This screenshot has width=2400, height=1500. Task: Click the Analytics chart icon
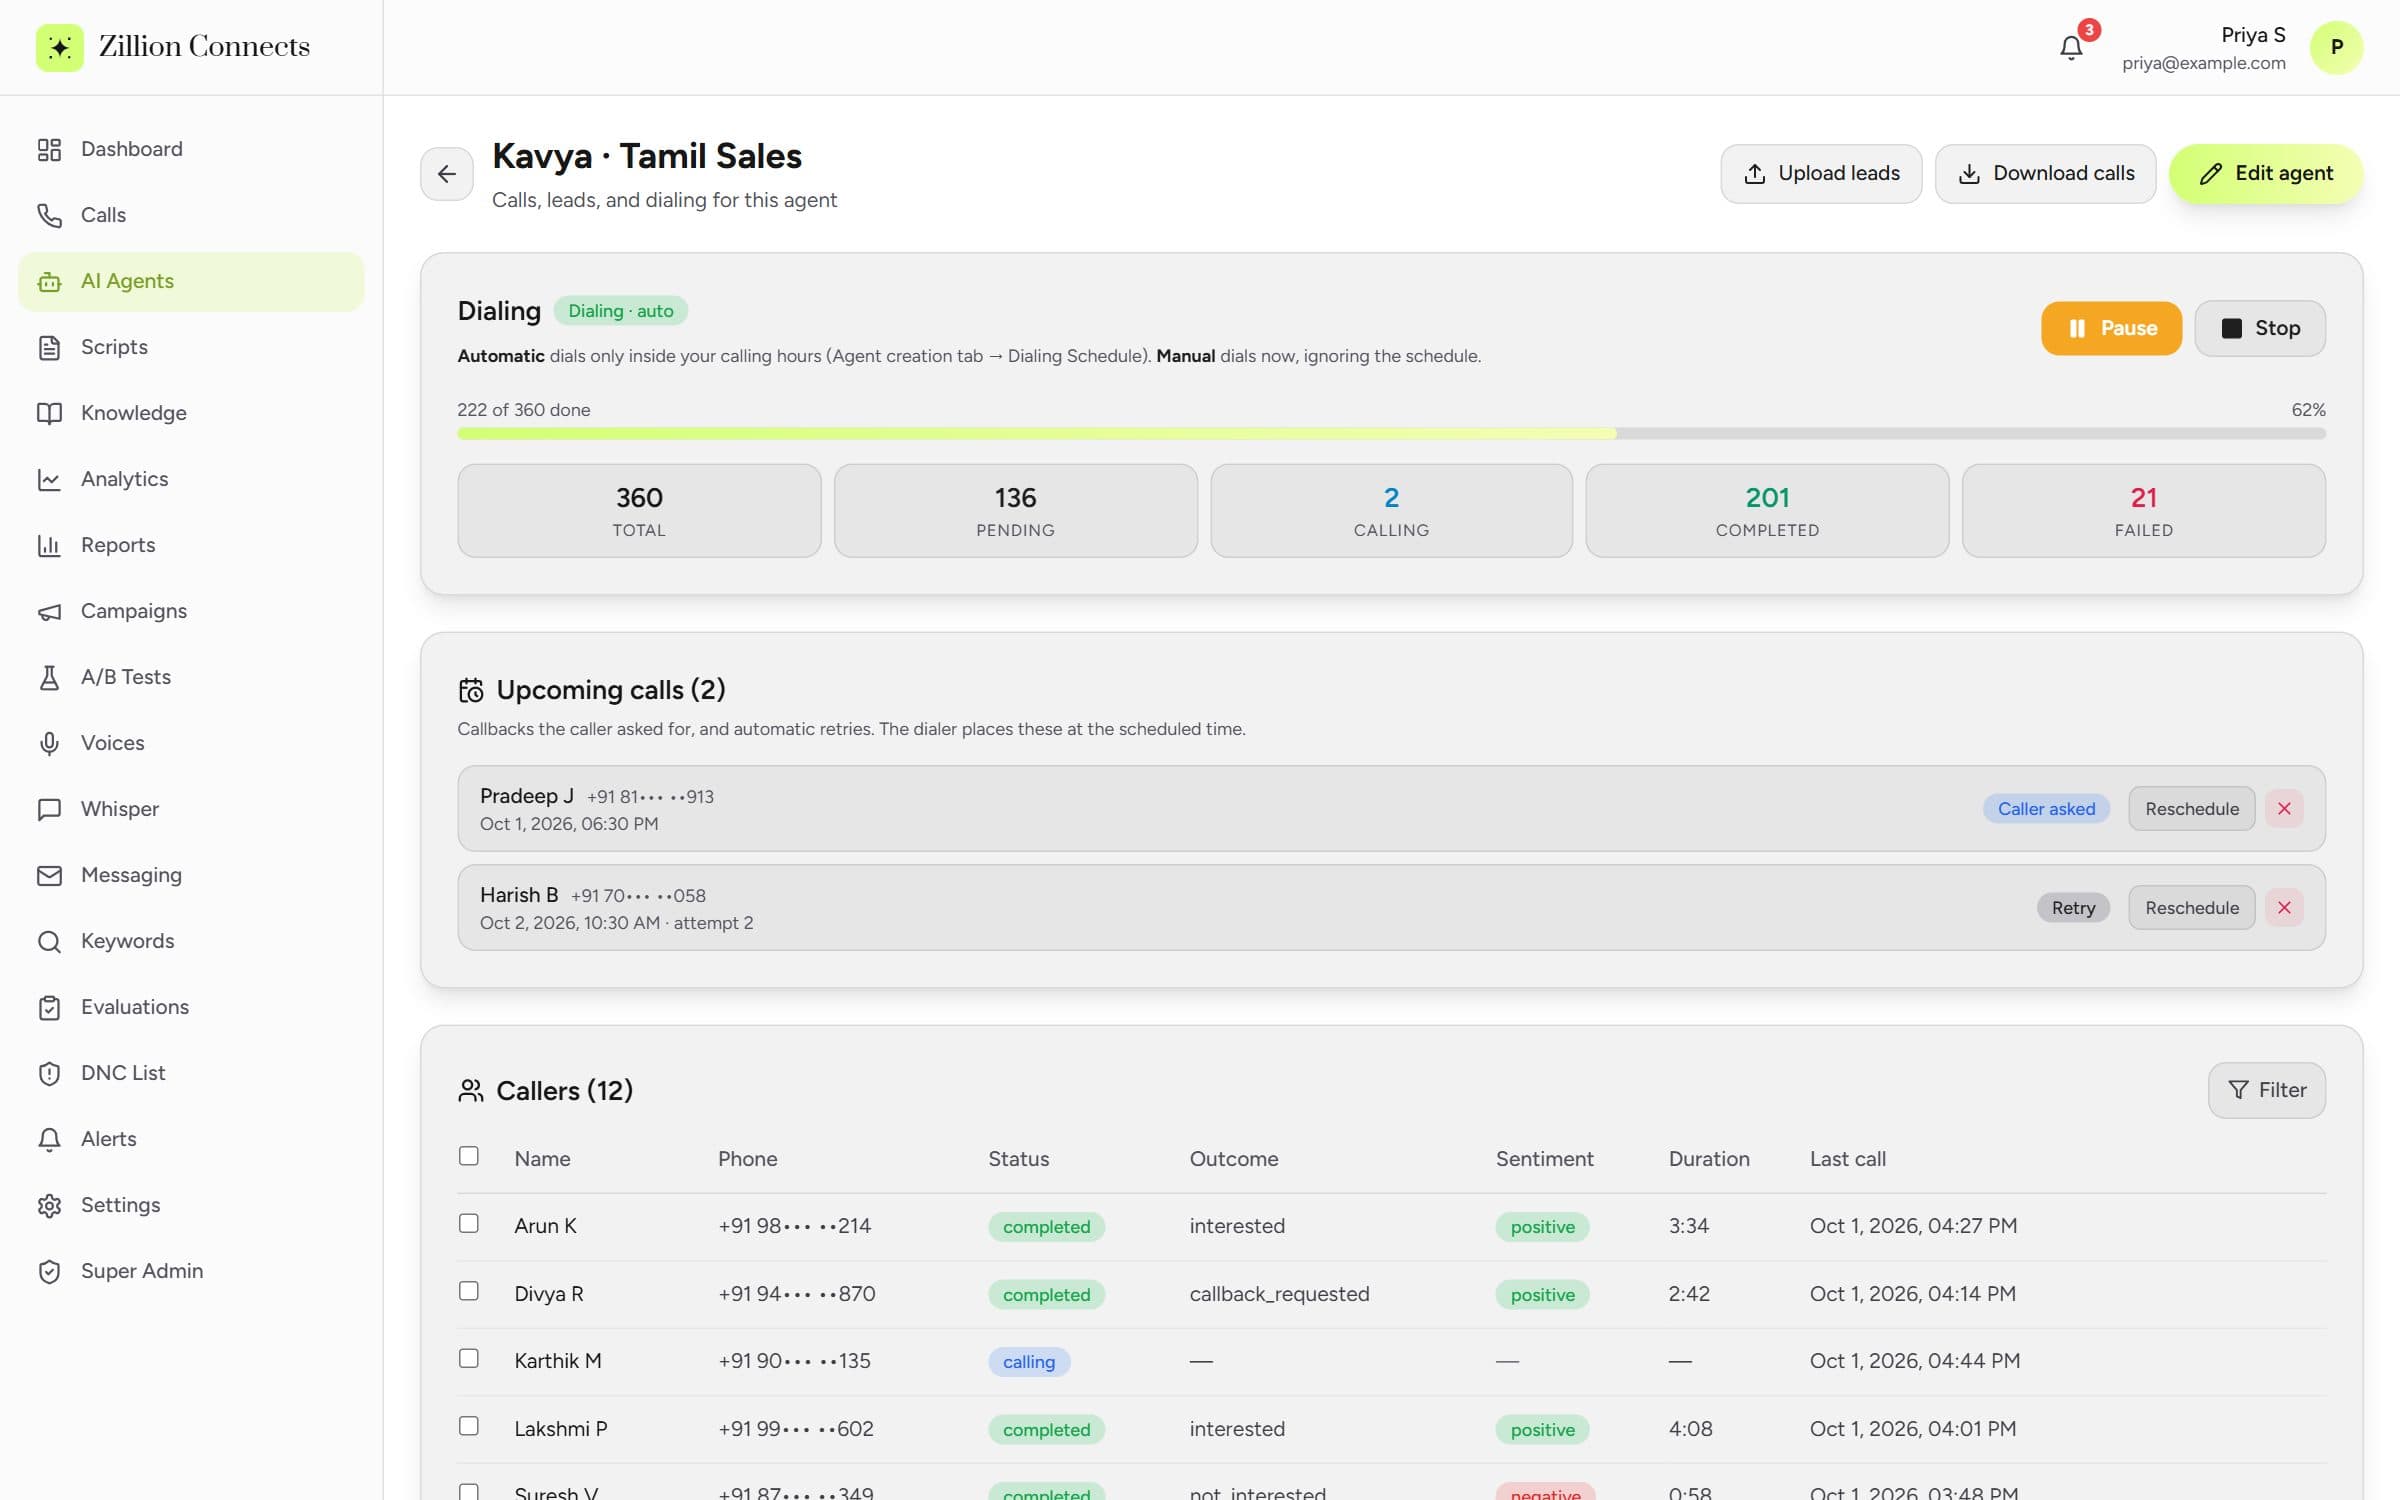(49, 479)
